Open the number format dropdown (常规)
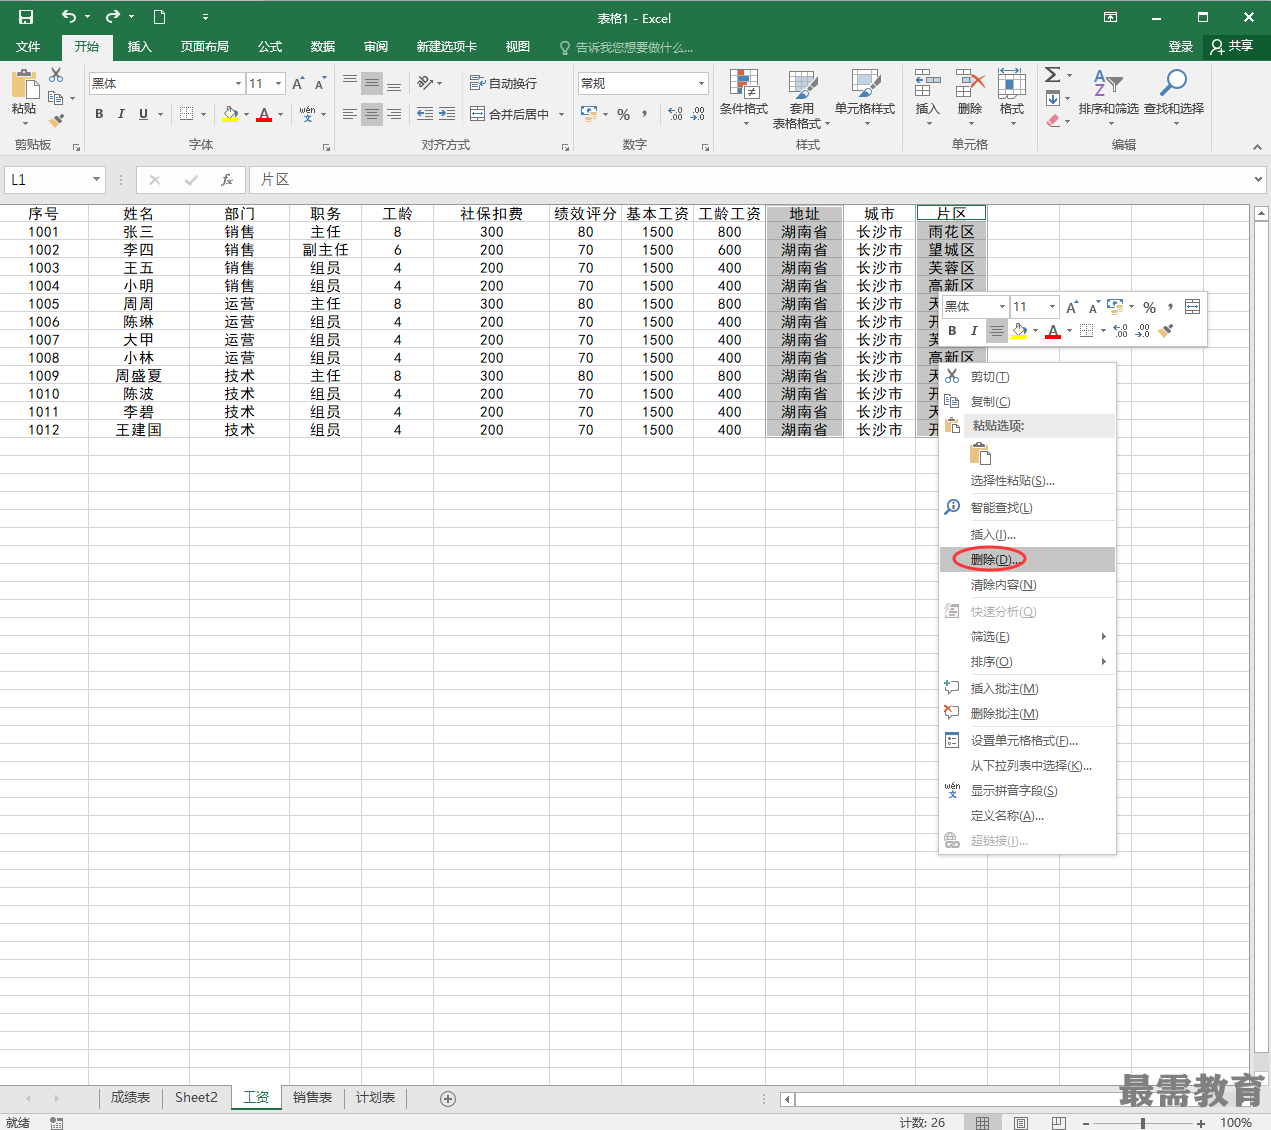The height and width of the screenshot is (1130, 1271). [x=701, y=84]
